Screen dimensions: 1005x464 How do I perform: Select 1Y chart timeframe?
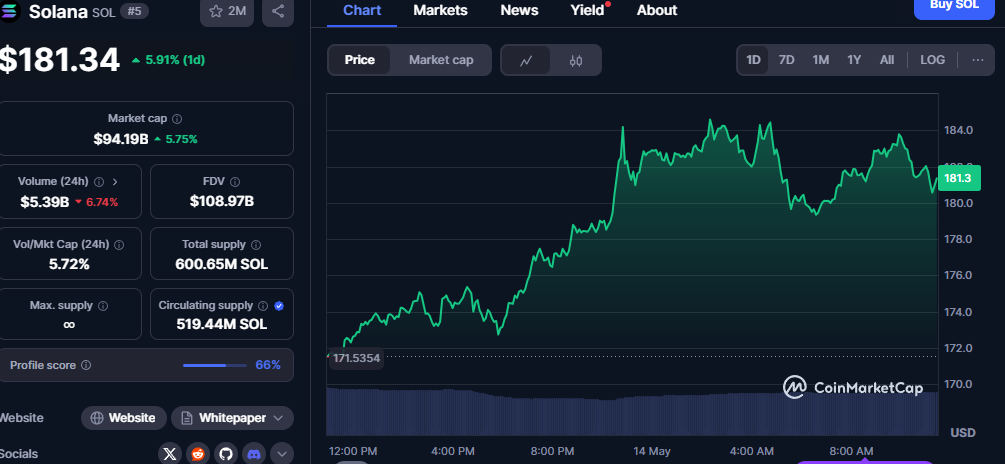point(854,60)
